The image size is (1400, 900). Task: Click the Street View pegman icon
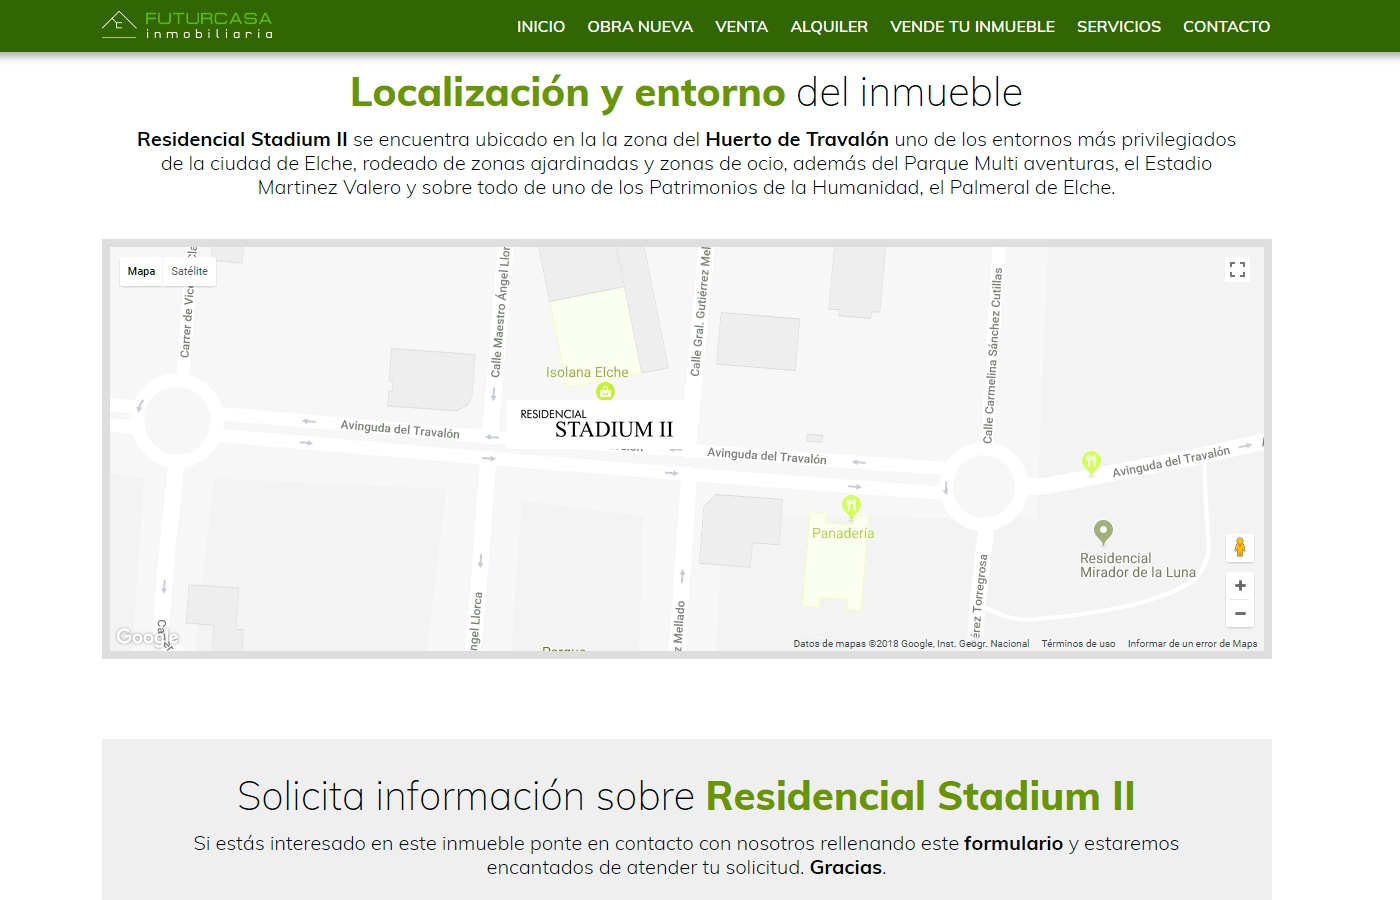coord(1240,547)
